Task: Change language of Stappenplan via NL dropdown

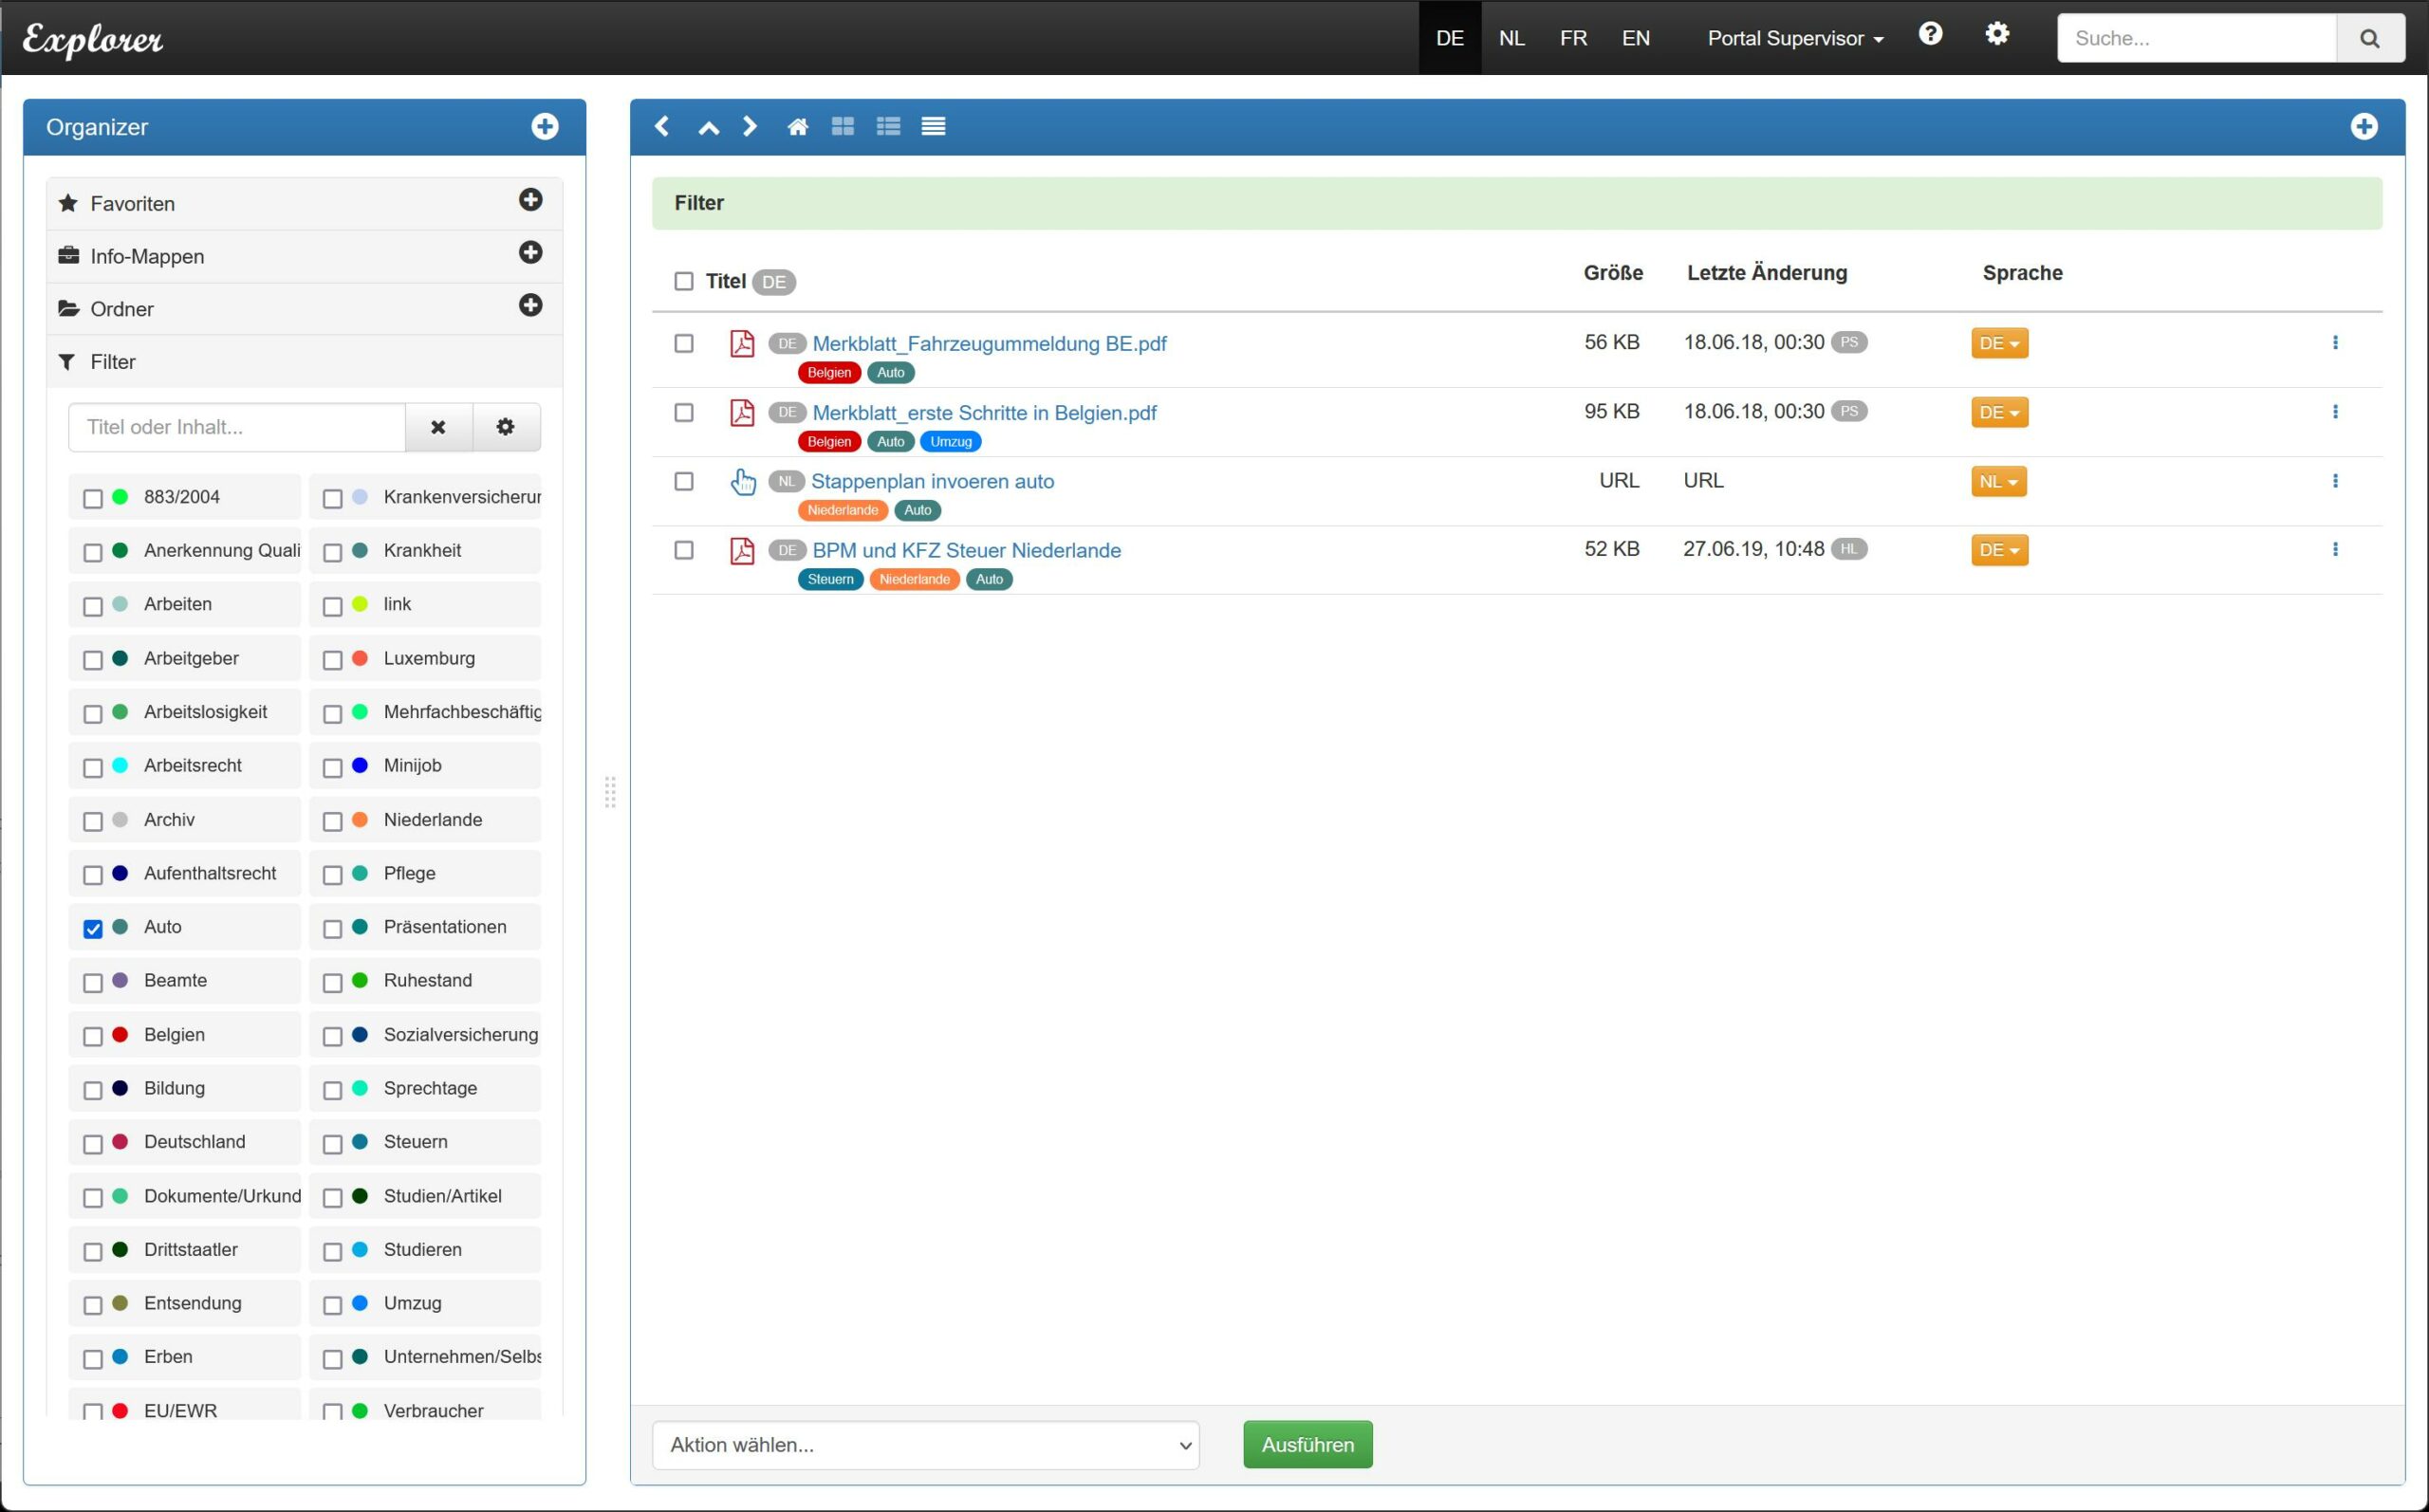Action: pos(1998,482)
